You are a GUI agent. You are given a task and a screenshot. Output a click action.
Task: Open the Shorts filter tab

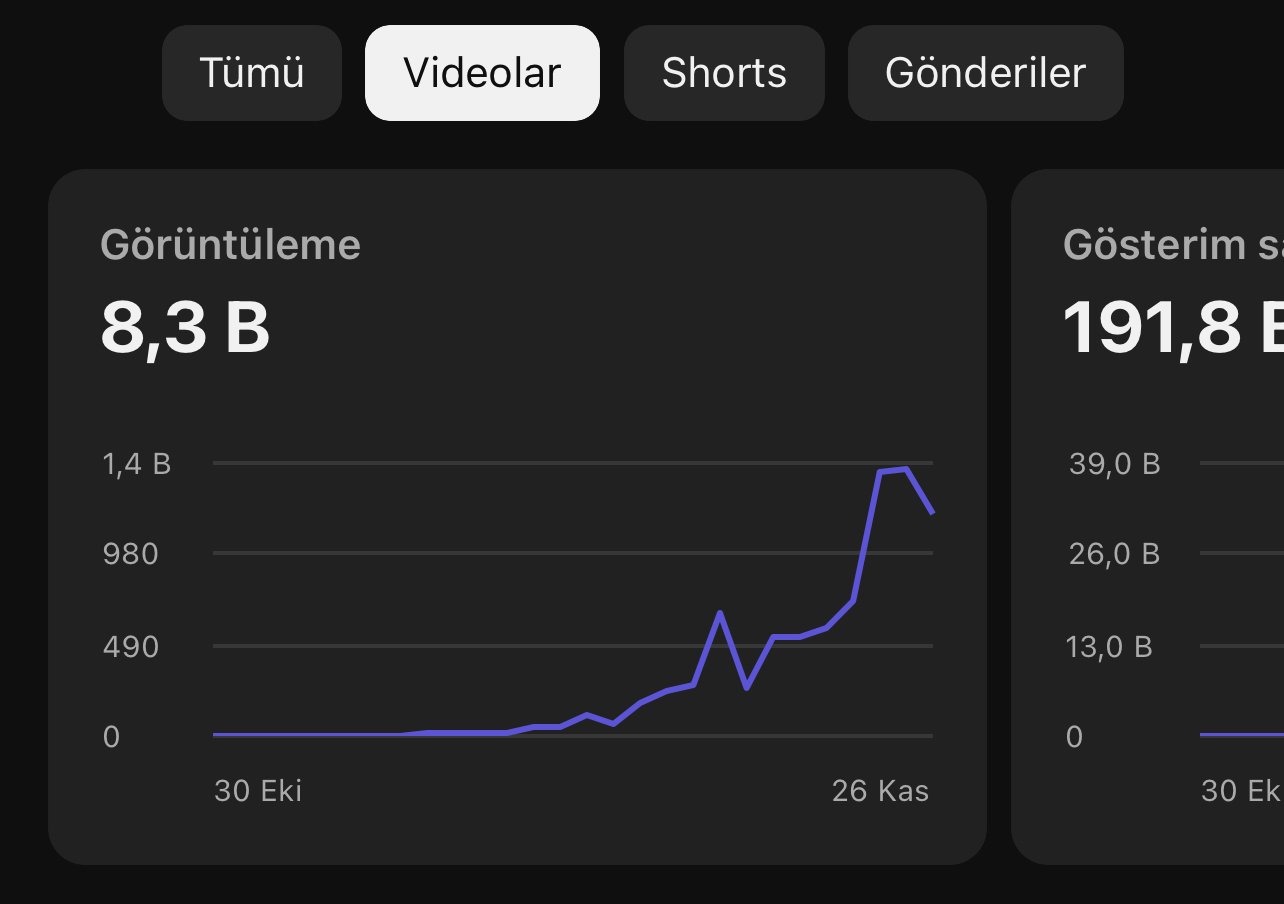pos(724,73)
